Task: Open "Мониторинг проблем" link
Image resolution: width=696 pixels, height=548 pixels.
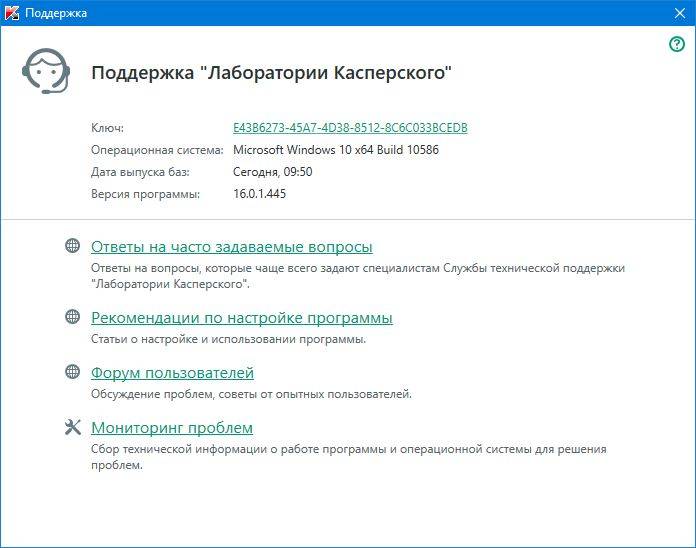Action: coord(172,428)
